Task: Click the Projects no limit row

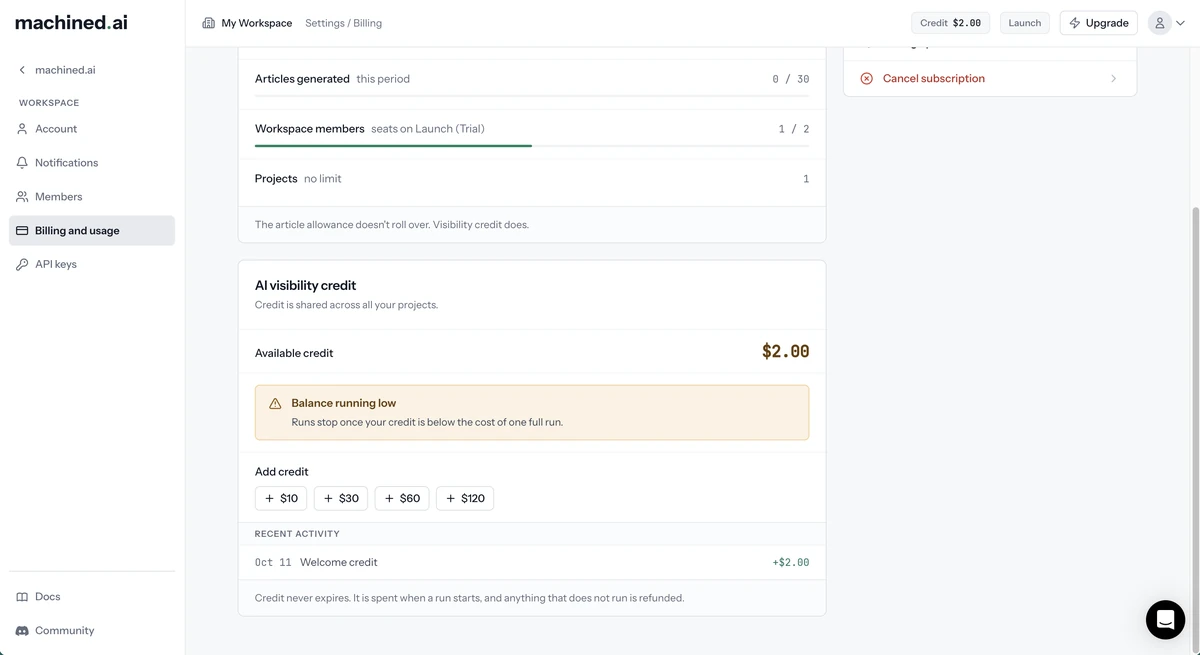Action: tap(532, 179)
